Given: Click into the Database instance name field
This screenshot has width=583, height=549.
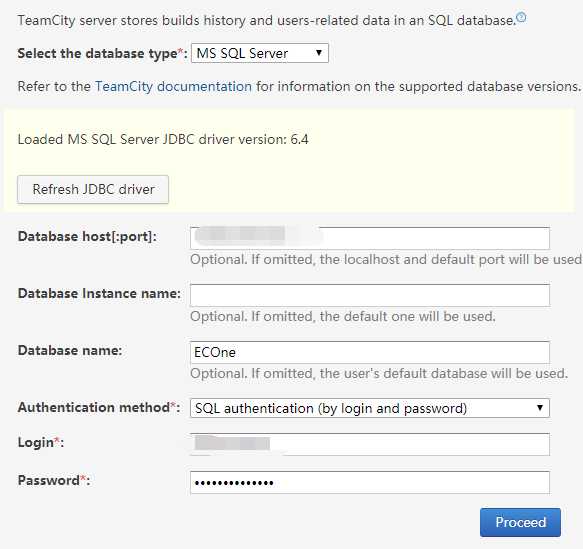Looking at the screenshot, I should pos(370,295).
